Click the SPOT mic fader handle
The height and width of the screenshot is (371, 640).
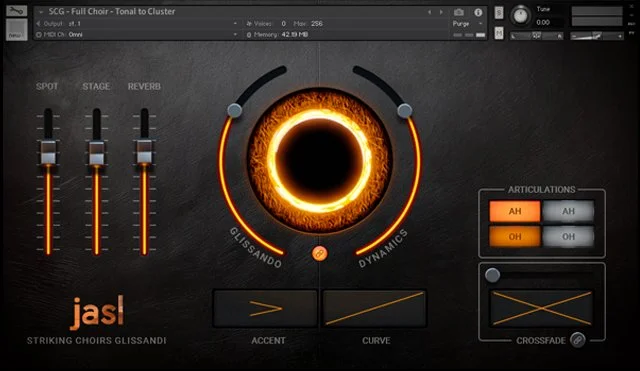(48, 152)
